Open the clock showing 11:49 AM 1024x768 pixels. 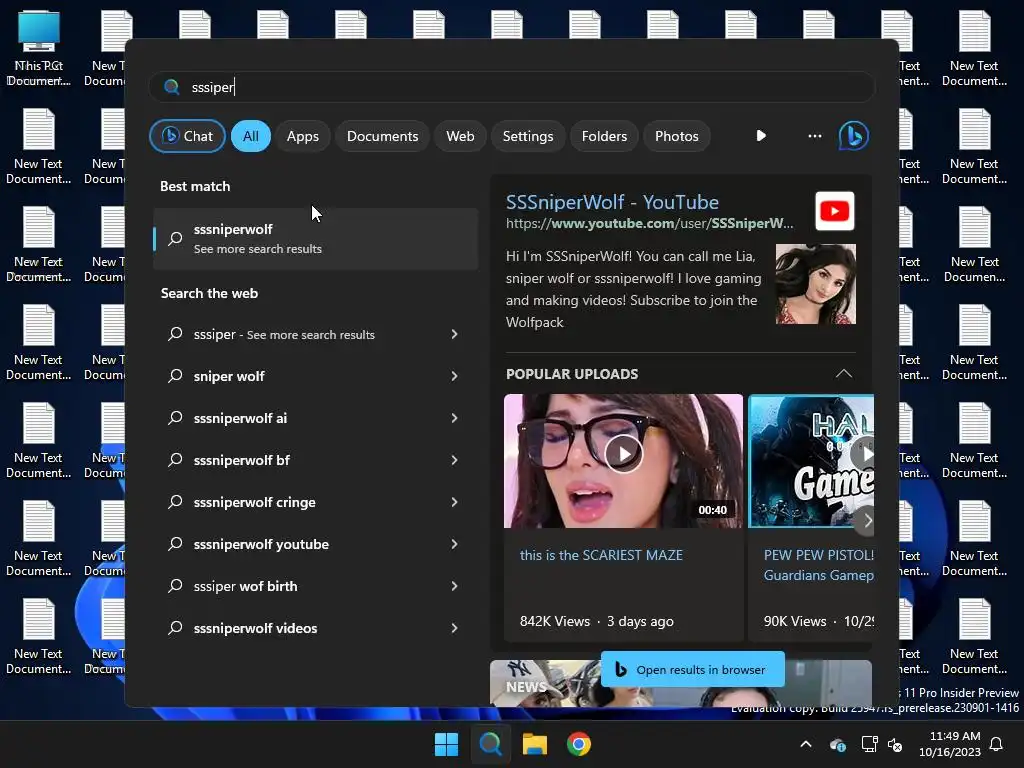pyautogui.click(x=950, y=744)
